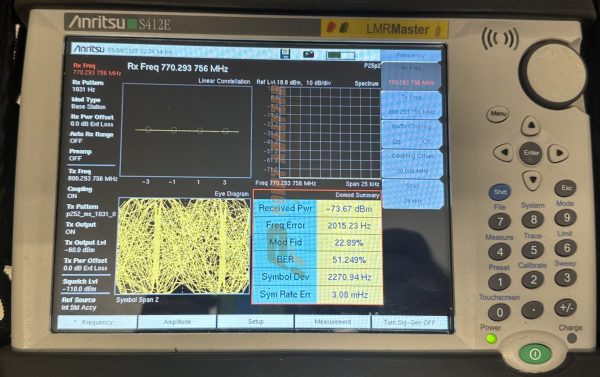The width and height of the screenshot is (600, 377).
Task: Tap the Tx Pattern setting
Action: [x=91, y=211]
